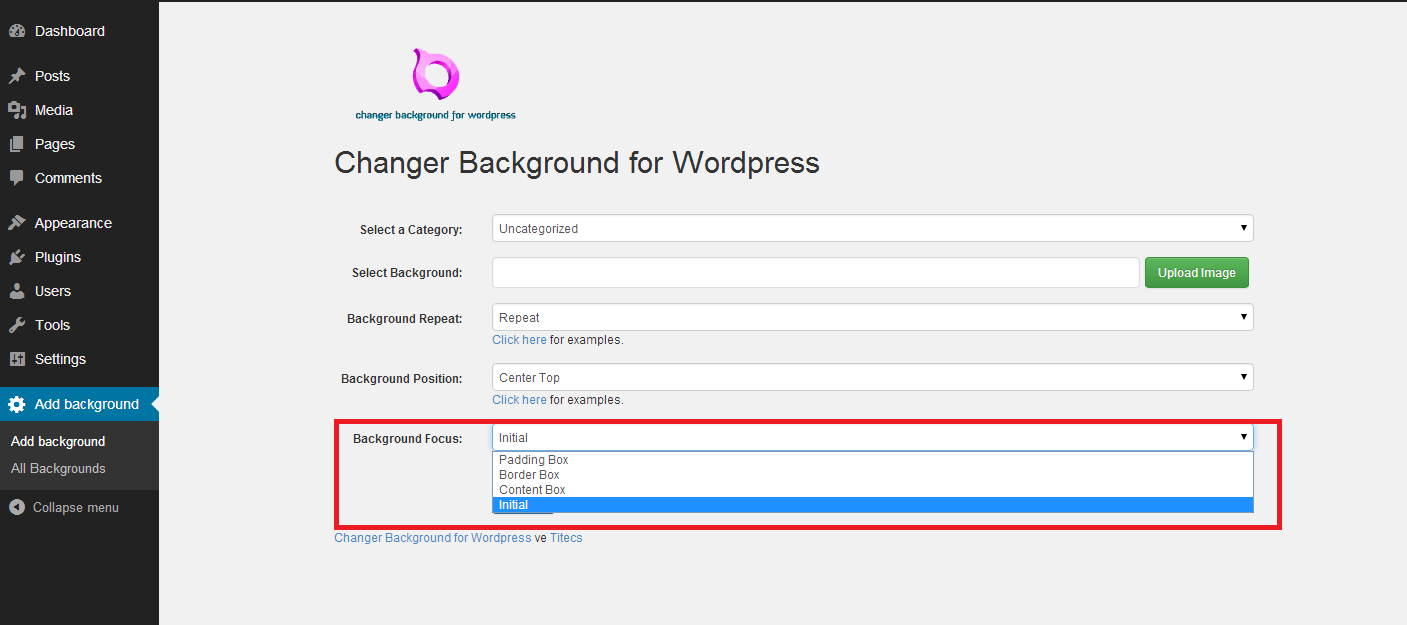Click the Settings sliders icon
This screenshot has width=1407, height=625.
tap(16, 359)
